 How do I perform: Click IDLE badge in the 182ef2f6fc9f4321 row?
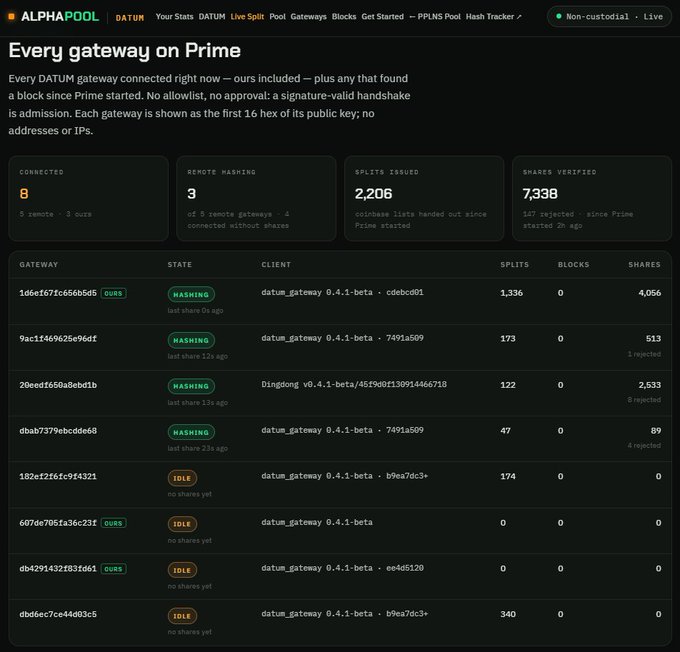(182, 478)
